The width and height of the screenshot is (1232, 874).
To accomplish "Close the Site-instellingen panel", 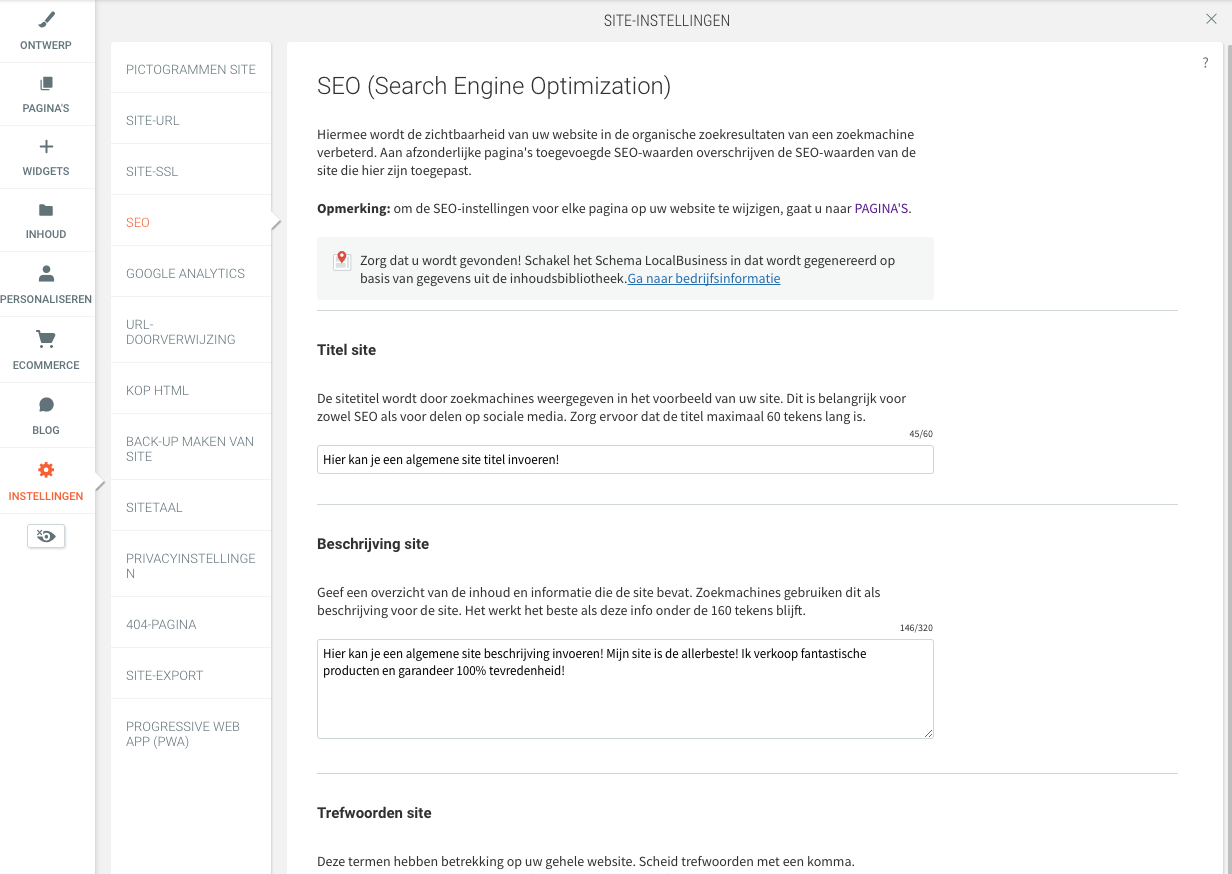I will coord(1212,19).
